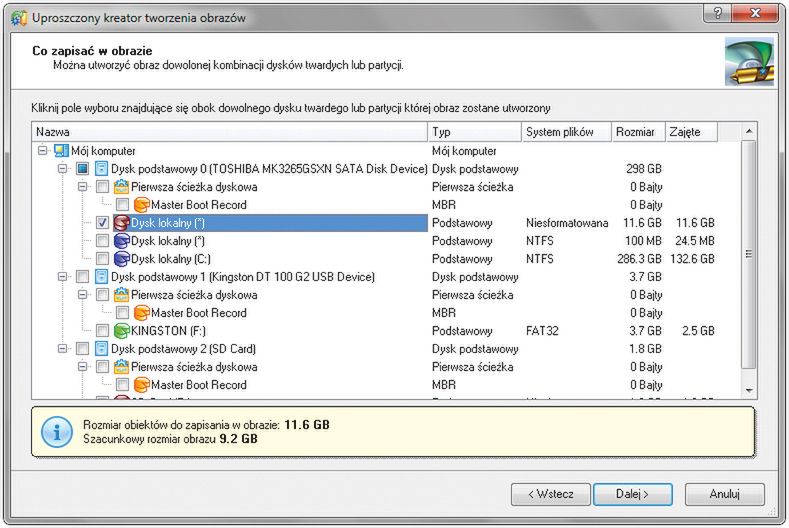Click the green KINGSTON (F:) partition icon

coord(121,331)
